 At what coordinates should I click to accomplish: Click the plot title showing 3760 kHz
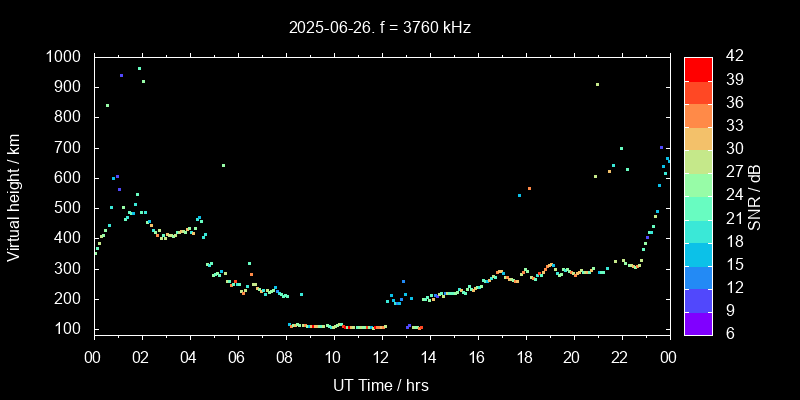click(x=379, y=28)
